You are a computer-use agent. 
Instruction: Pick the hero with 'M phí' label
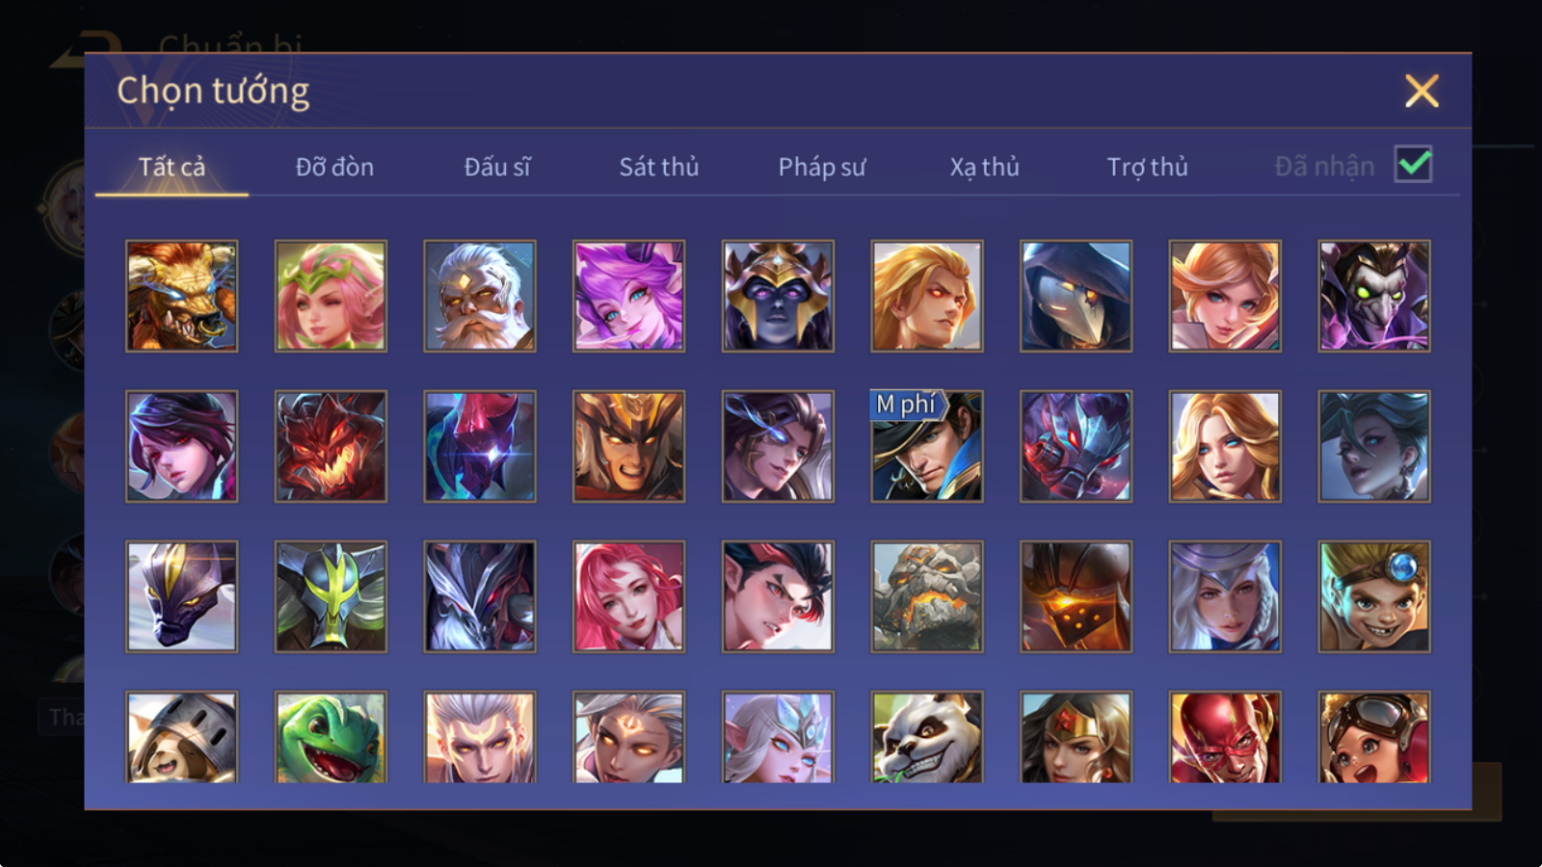[927, 446]
